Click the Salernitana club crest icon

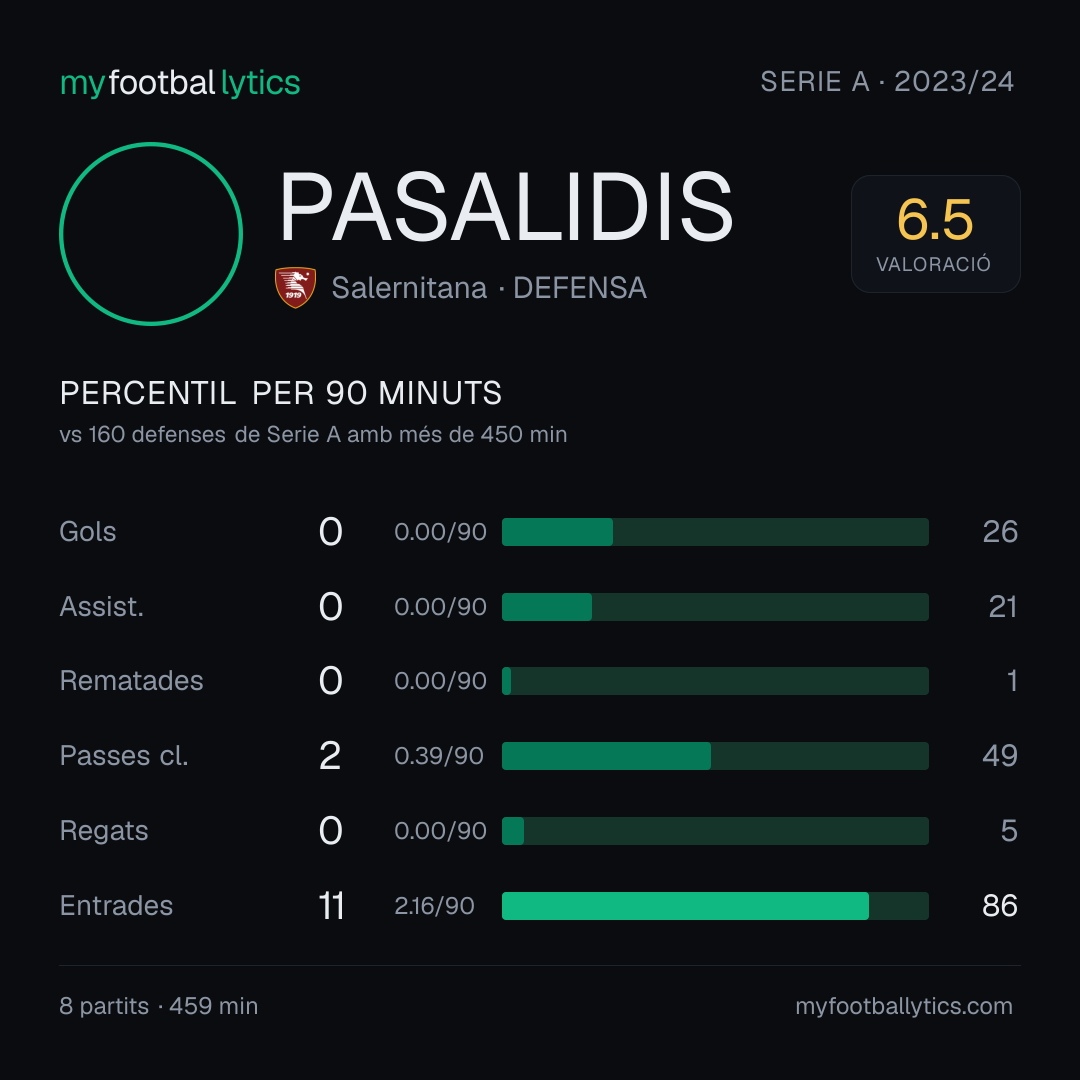pos(295,287)
